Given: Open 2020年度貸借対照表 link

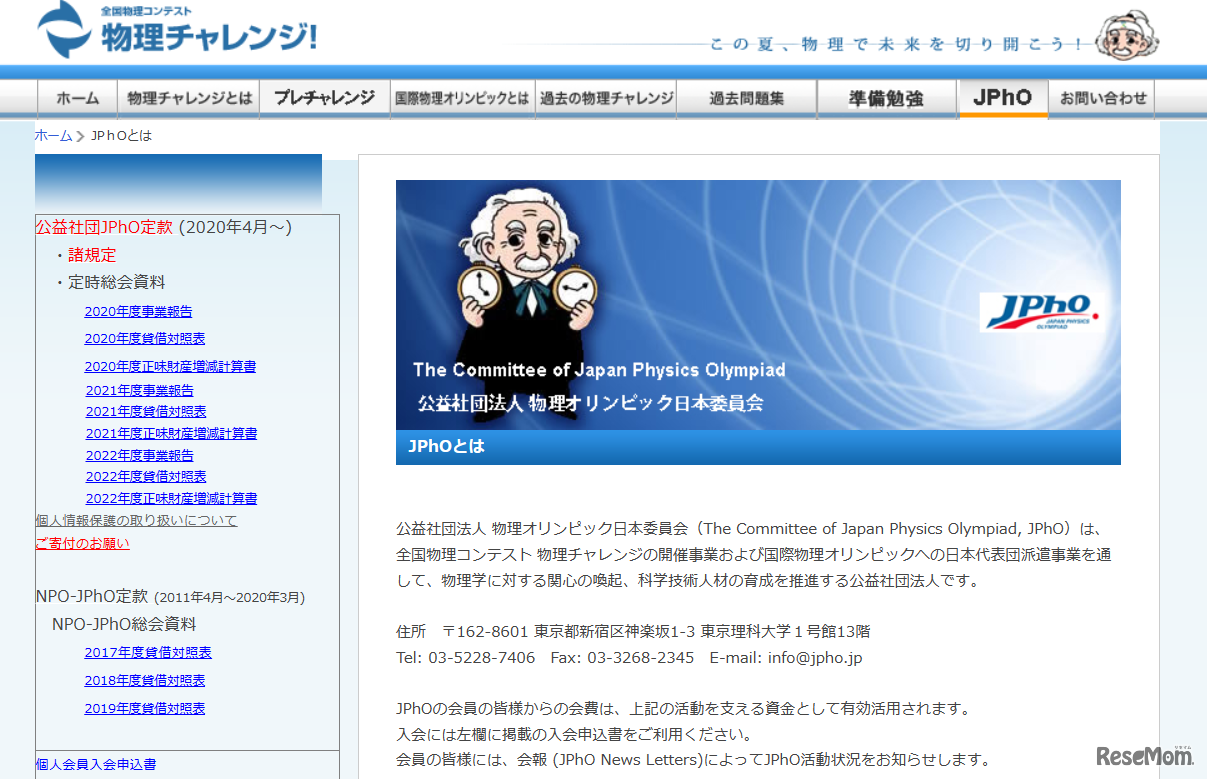Looking at the screenshot, I should point(145,338).
